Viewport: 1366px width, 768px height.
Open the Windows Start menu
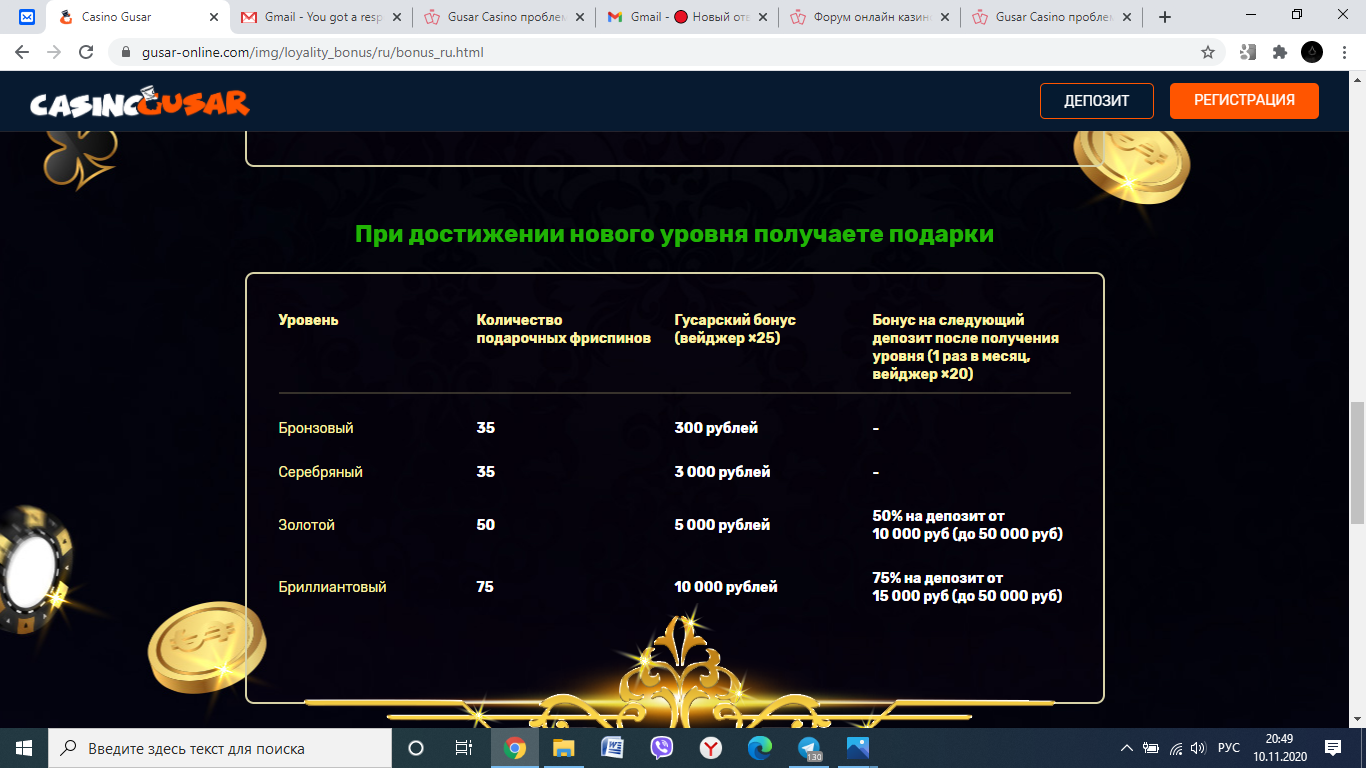point(24,748)
